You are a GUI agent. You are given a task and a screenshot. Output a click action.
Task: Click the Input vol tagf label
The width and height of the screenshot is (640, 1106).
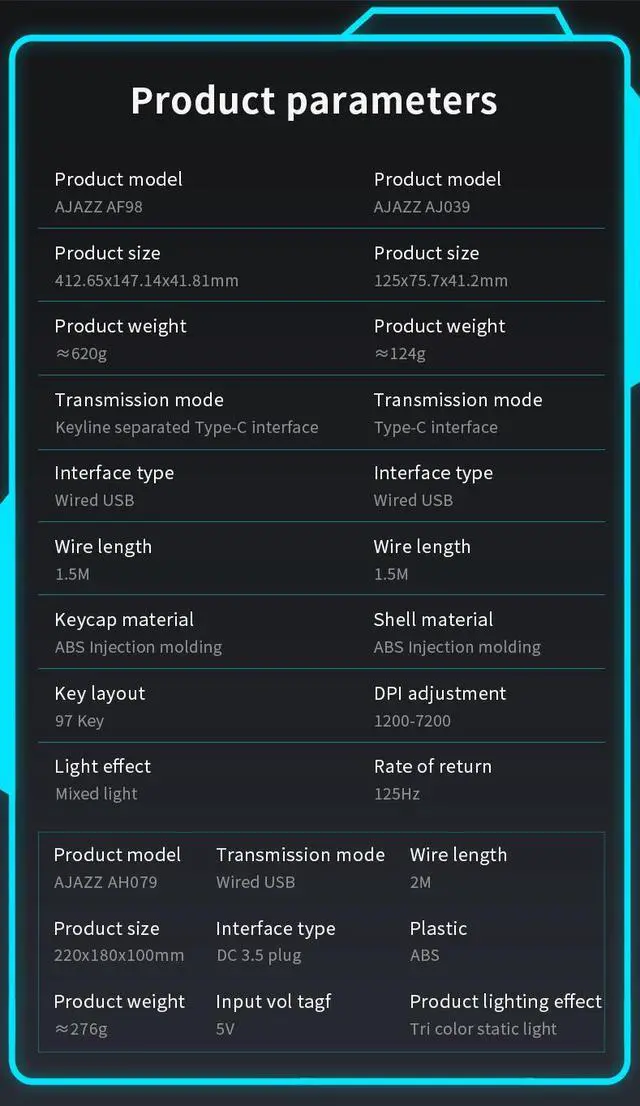tap(273, 1002)
